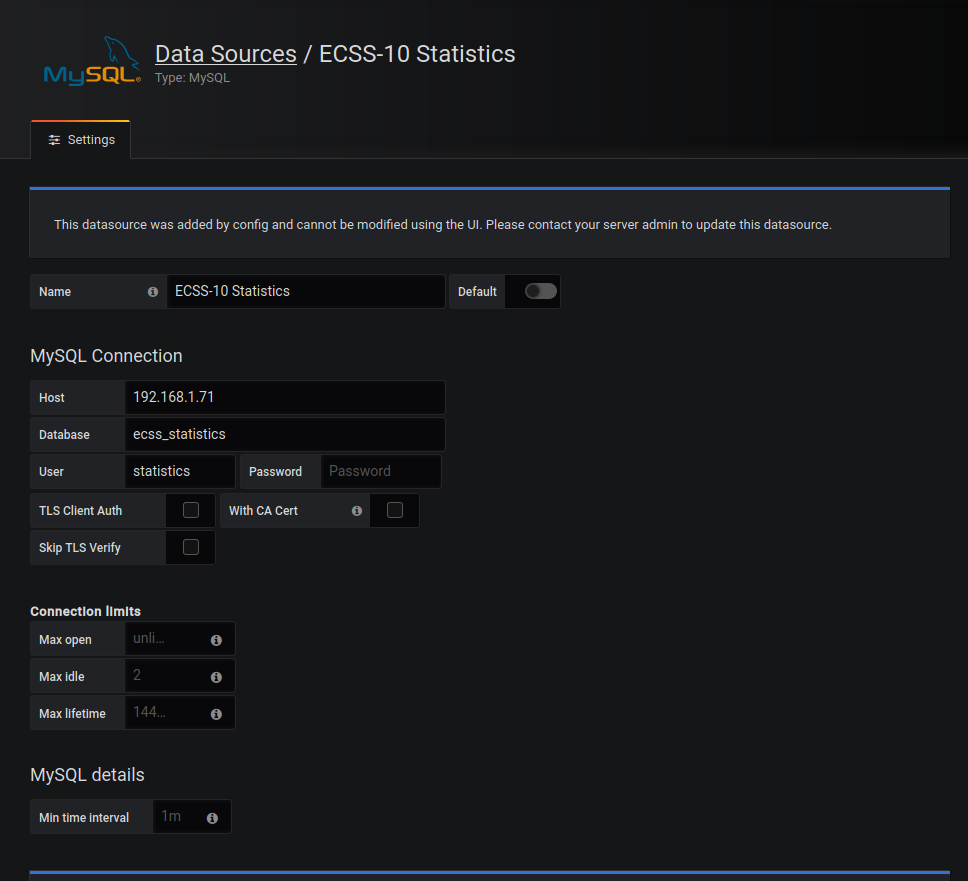This screenshot has width=968, height=881.
Task: Click the Min time interval info icon
Action: [x=212, y=818]
